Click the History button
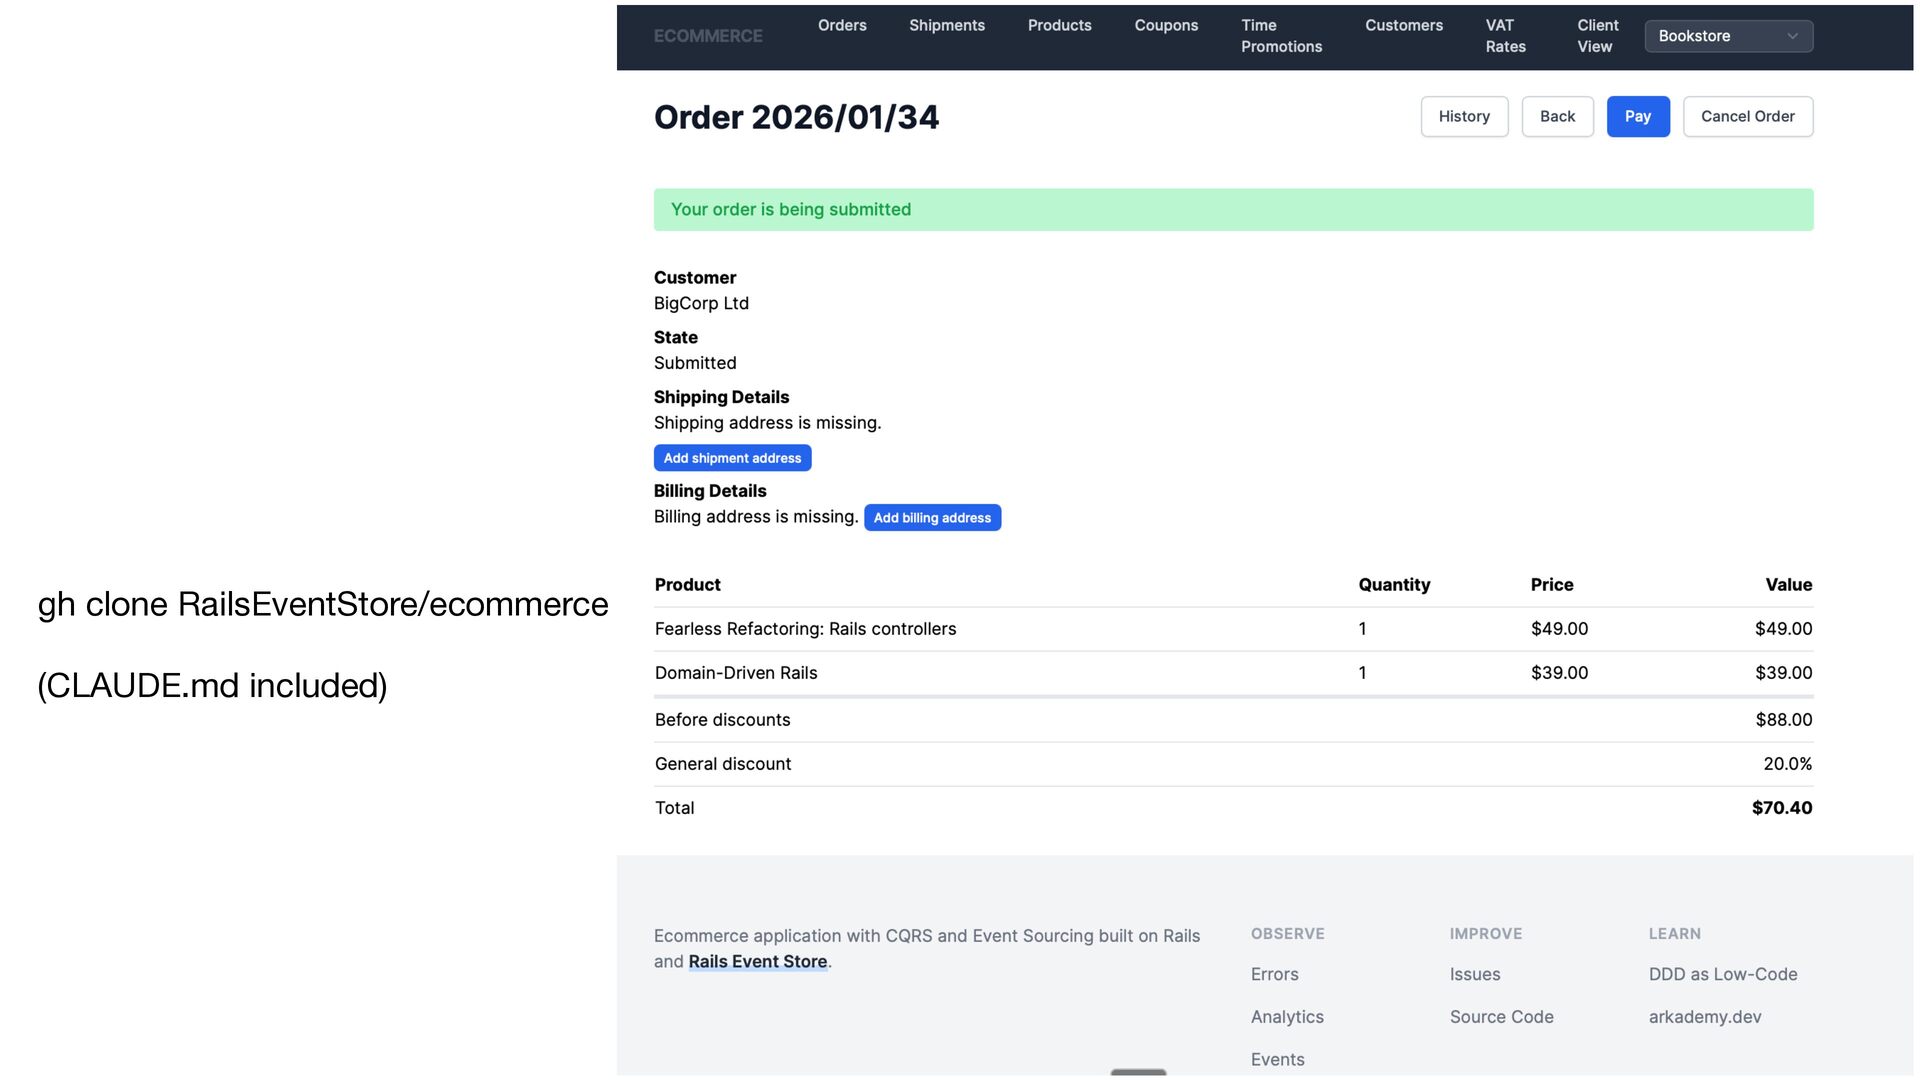This screenshot has height=1080, width=1920. point(1464,117)
